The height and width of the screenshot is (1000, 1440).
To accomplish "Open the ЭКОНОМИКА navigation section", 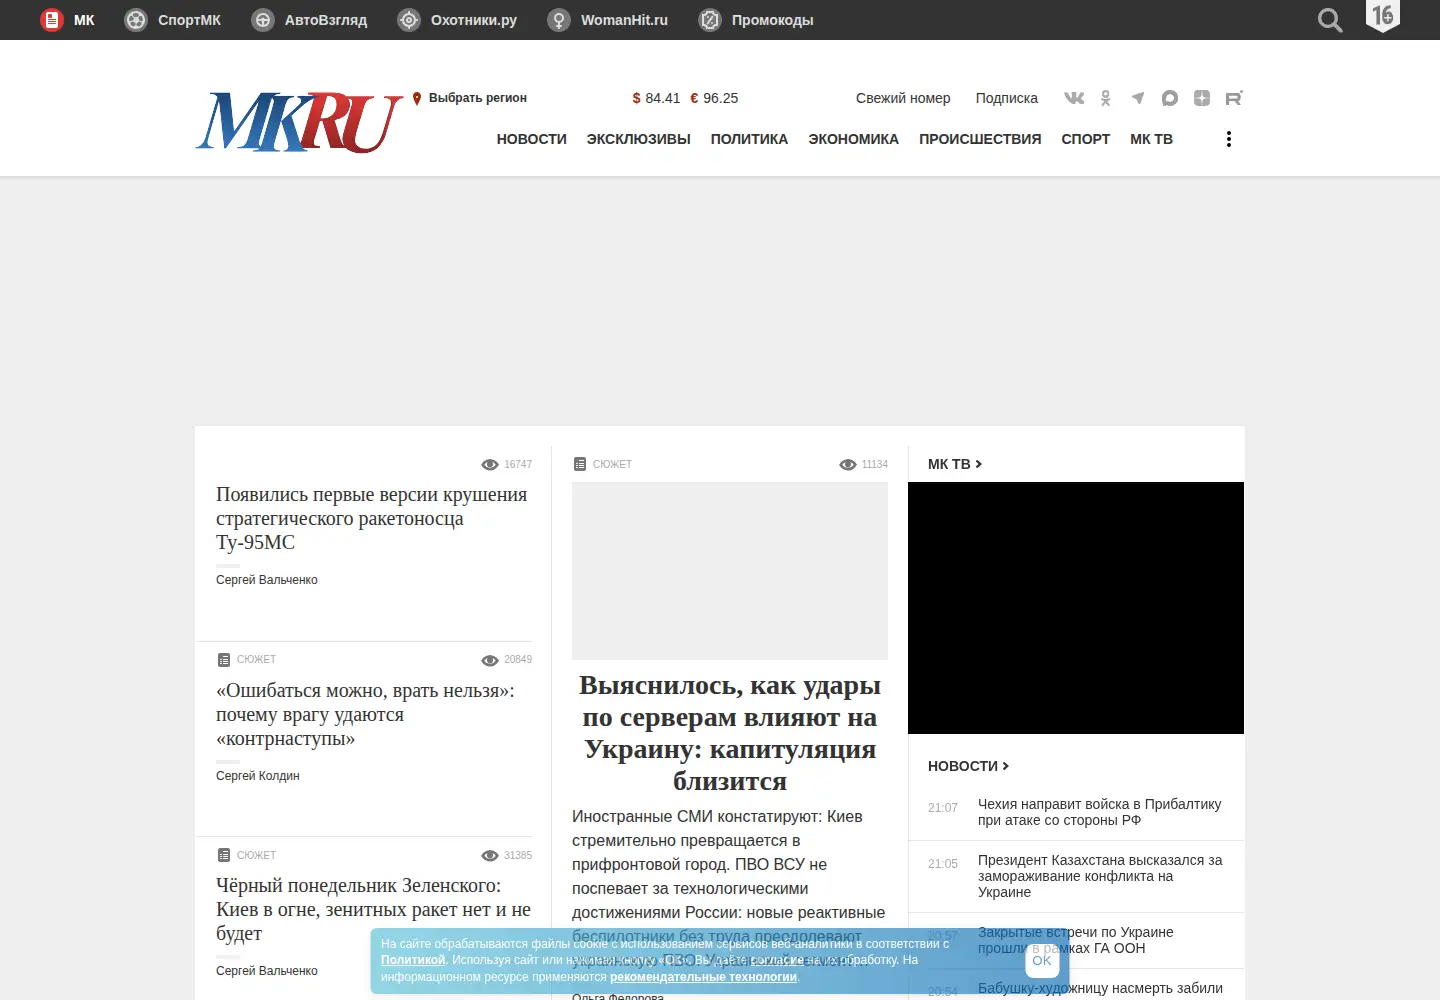I will coord(854,139).
